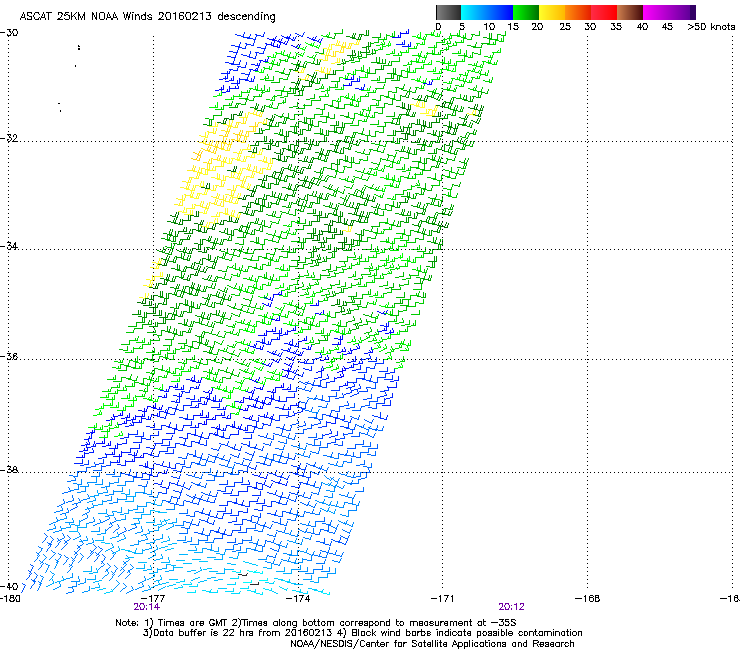
Task: Select the '-34' latitude axis label
Action: (x=9, y=246)
